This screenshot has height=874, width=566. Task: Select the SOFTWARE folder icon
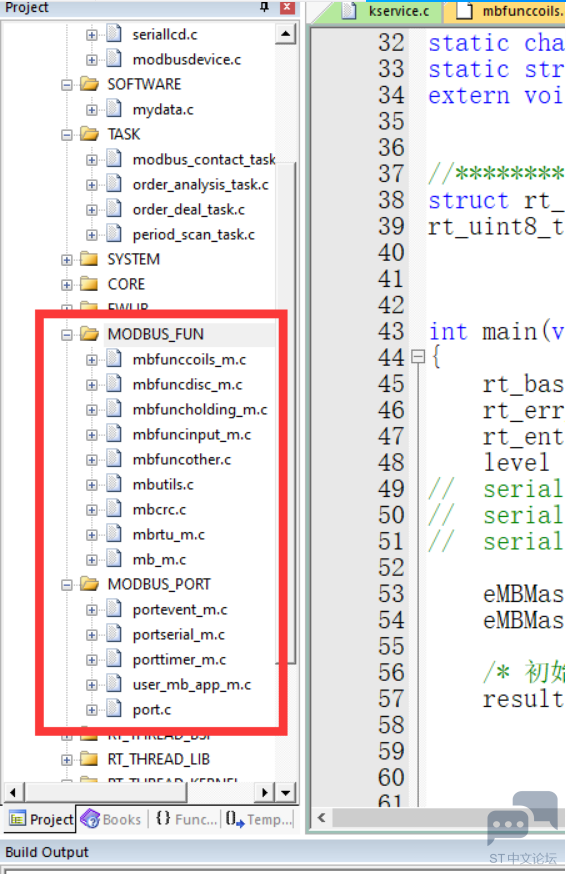click(89, 84)
